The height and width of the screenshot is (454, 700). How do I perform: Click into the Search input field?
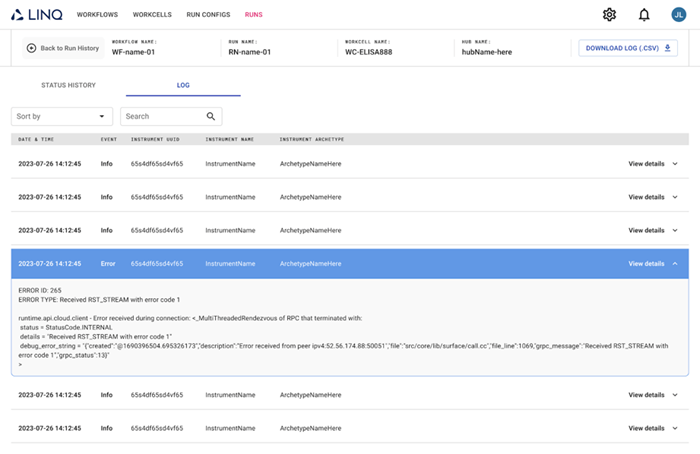pos(160,116)
